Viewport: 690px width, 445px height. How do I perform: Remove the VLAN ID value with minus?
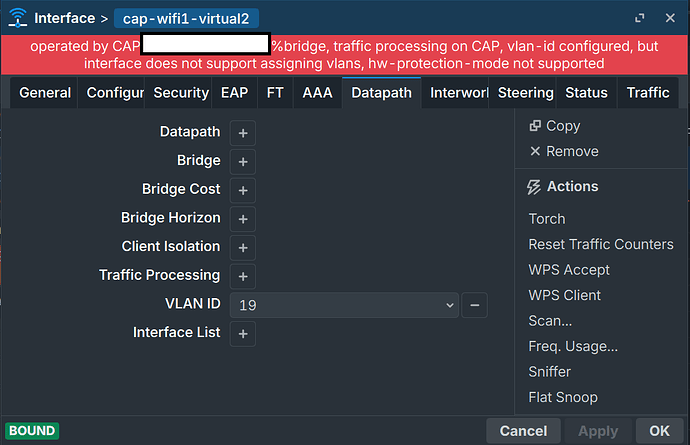(475, 305)
